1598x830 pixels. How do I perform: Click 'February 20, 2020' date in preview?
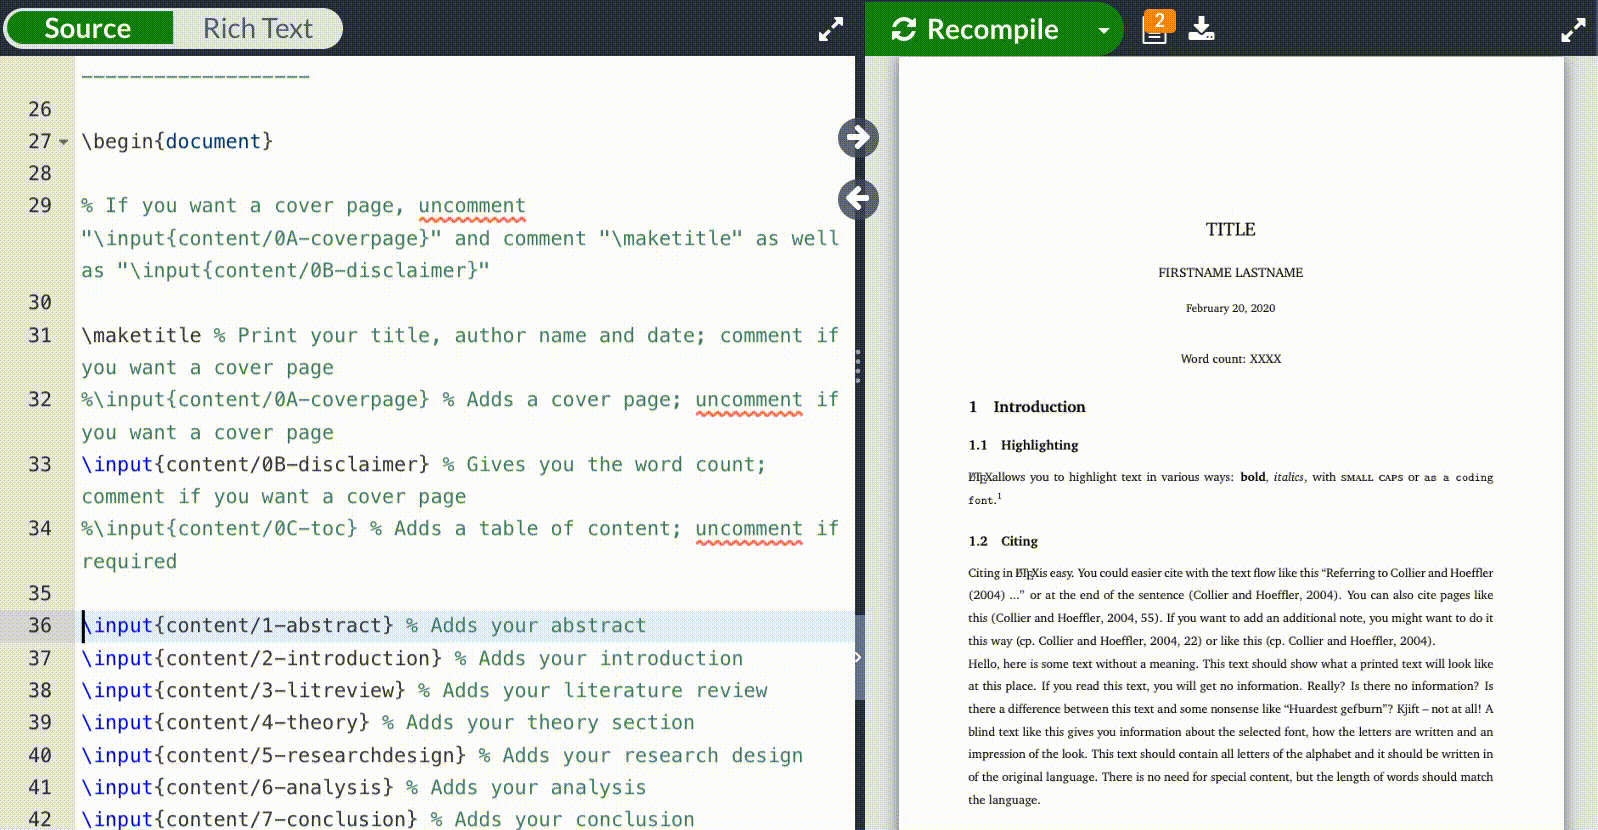(1230, 308)
